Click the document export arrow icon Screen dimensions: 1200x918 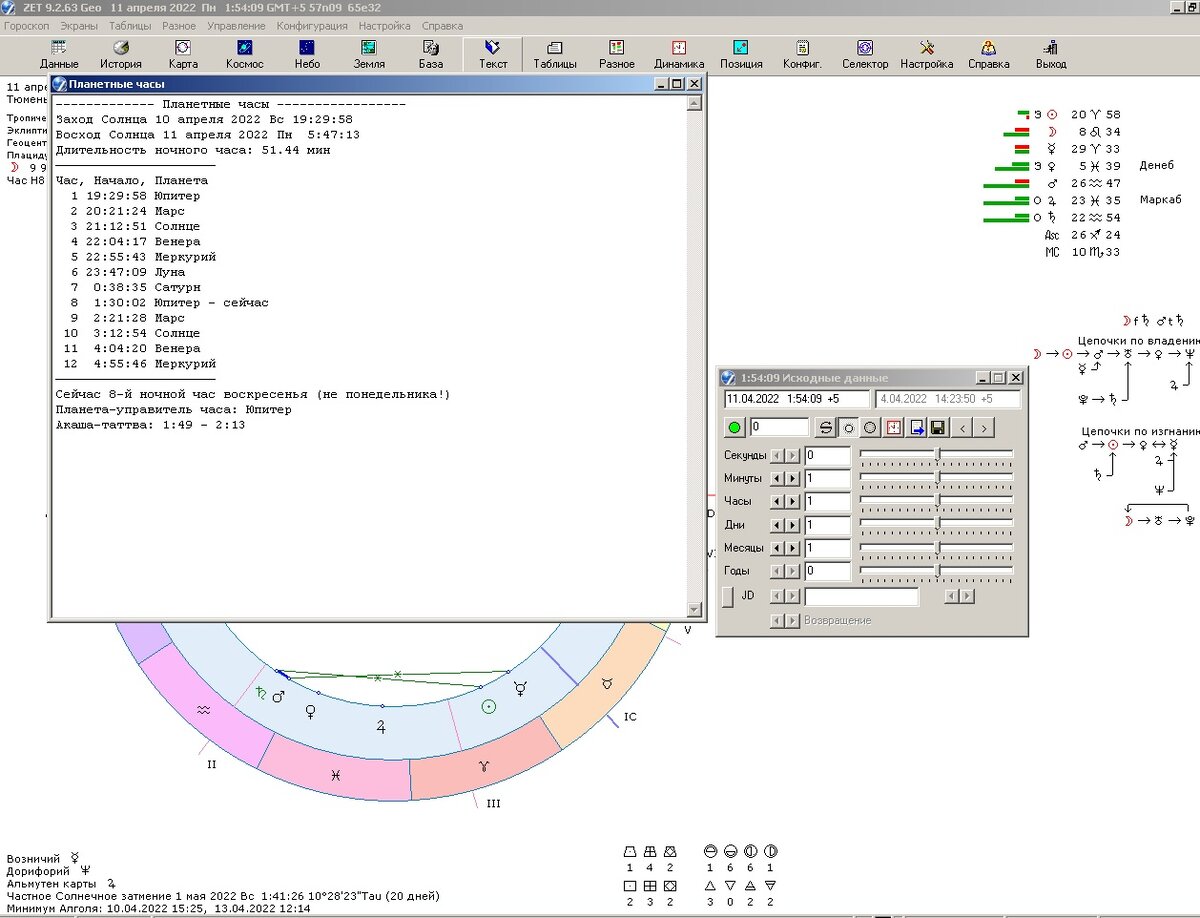pyautogui.click(x=916, y=428)
